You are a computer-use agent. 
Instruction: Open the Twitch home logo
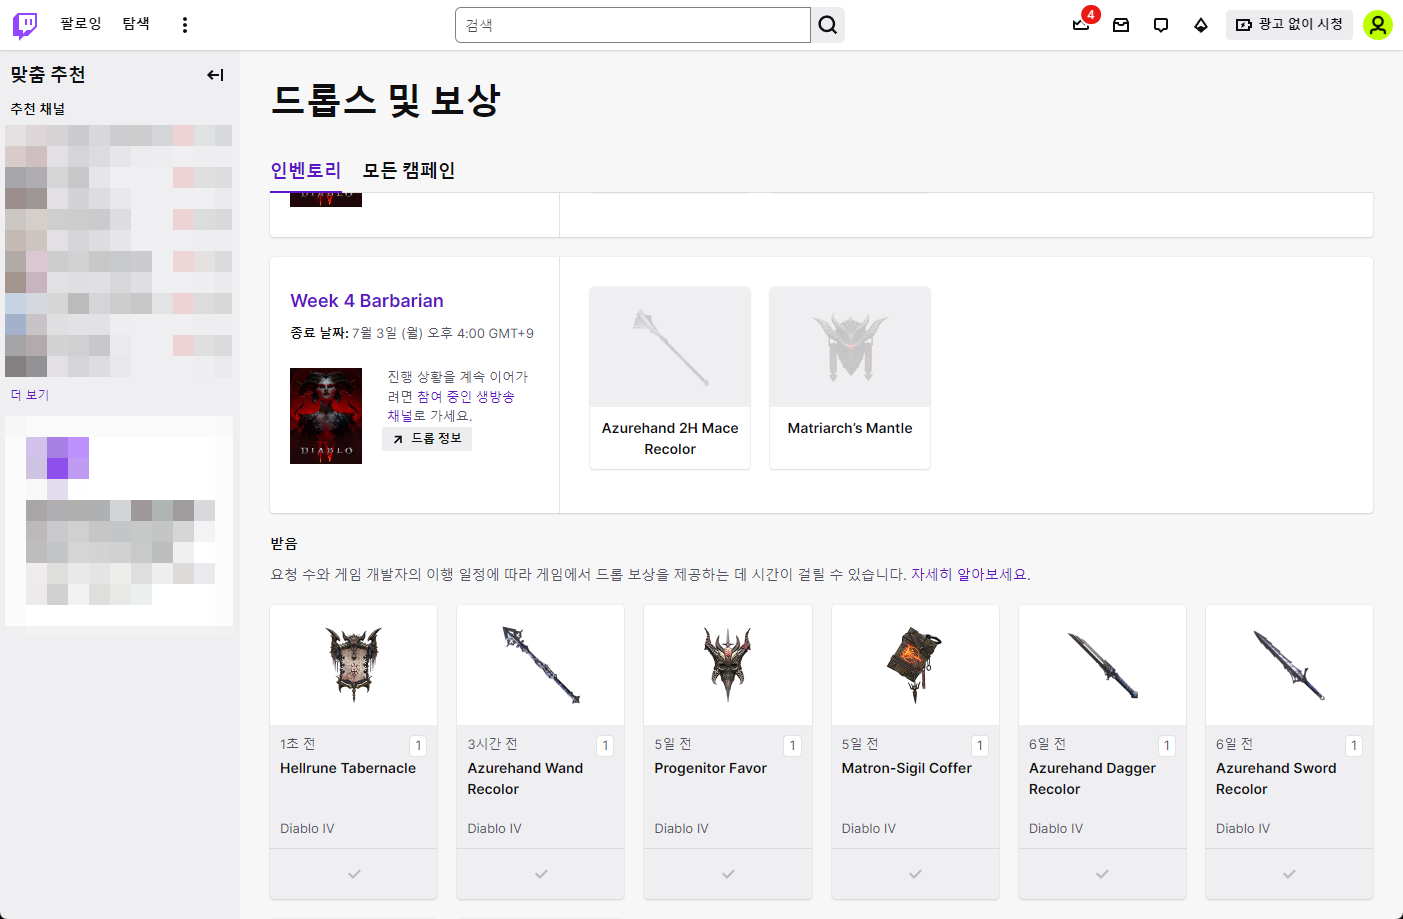coord(25,25)
